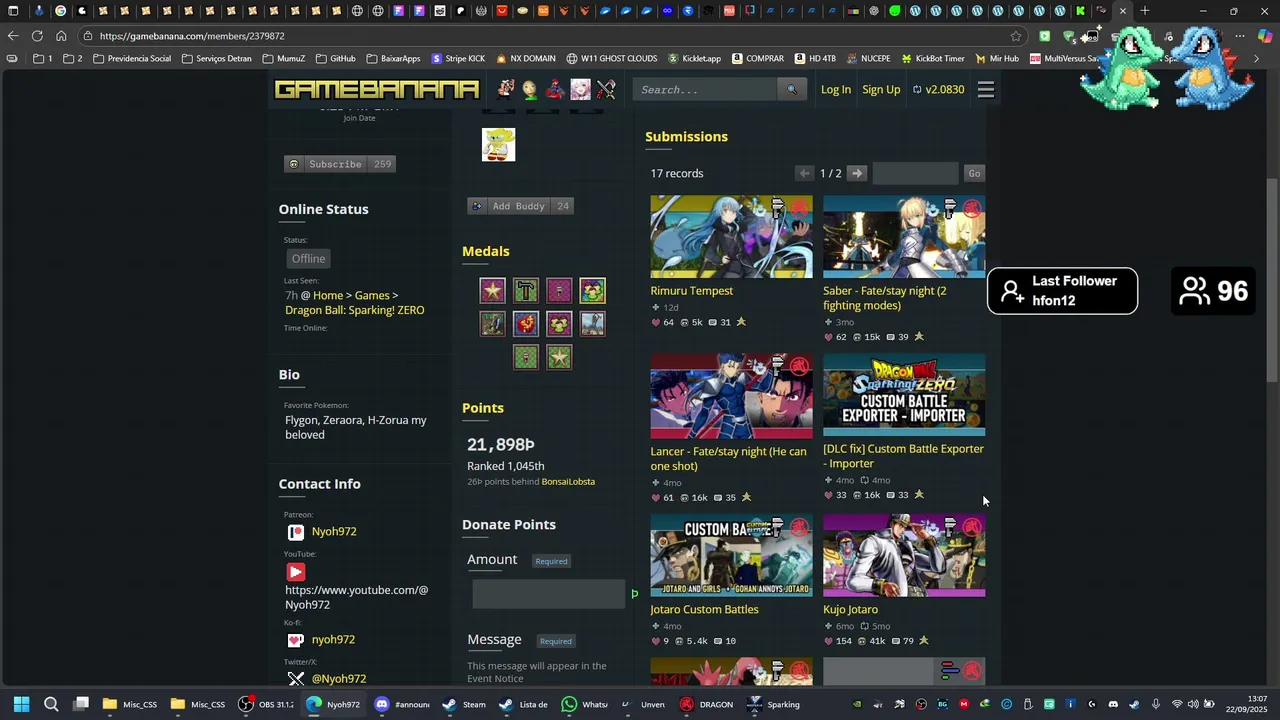Click the Rimuru Tempest title link
This screenshot has width=1280, height=720.
[692, 291]
